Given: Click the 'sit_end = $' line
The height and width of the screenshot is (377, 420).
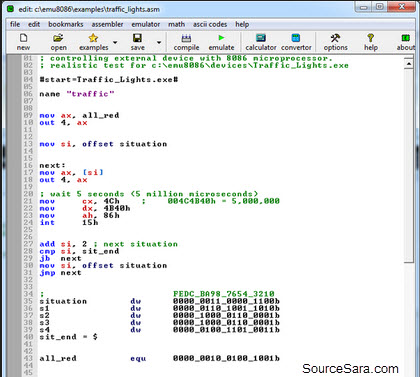Looking at the screenshot, I should tap(68, 337).
